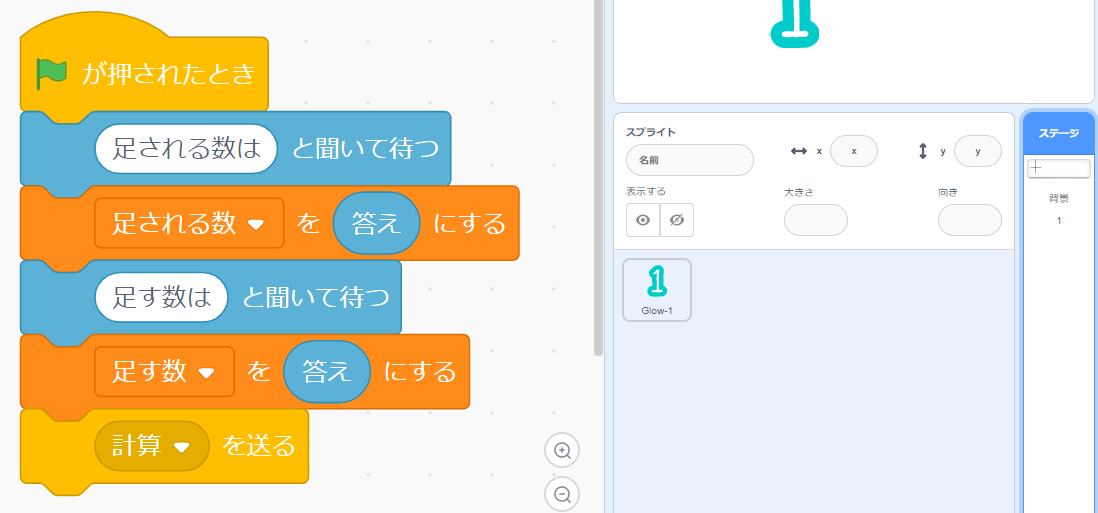Screen dimensions: 1098x513
Task: Click the zoom out magnifier icon
Action: tap(562, 494)
